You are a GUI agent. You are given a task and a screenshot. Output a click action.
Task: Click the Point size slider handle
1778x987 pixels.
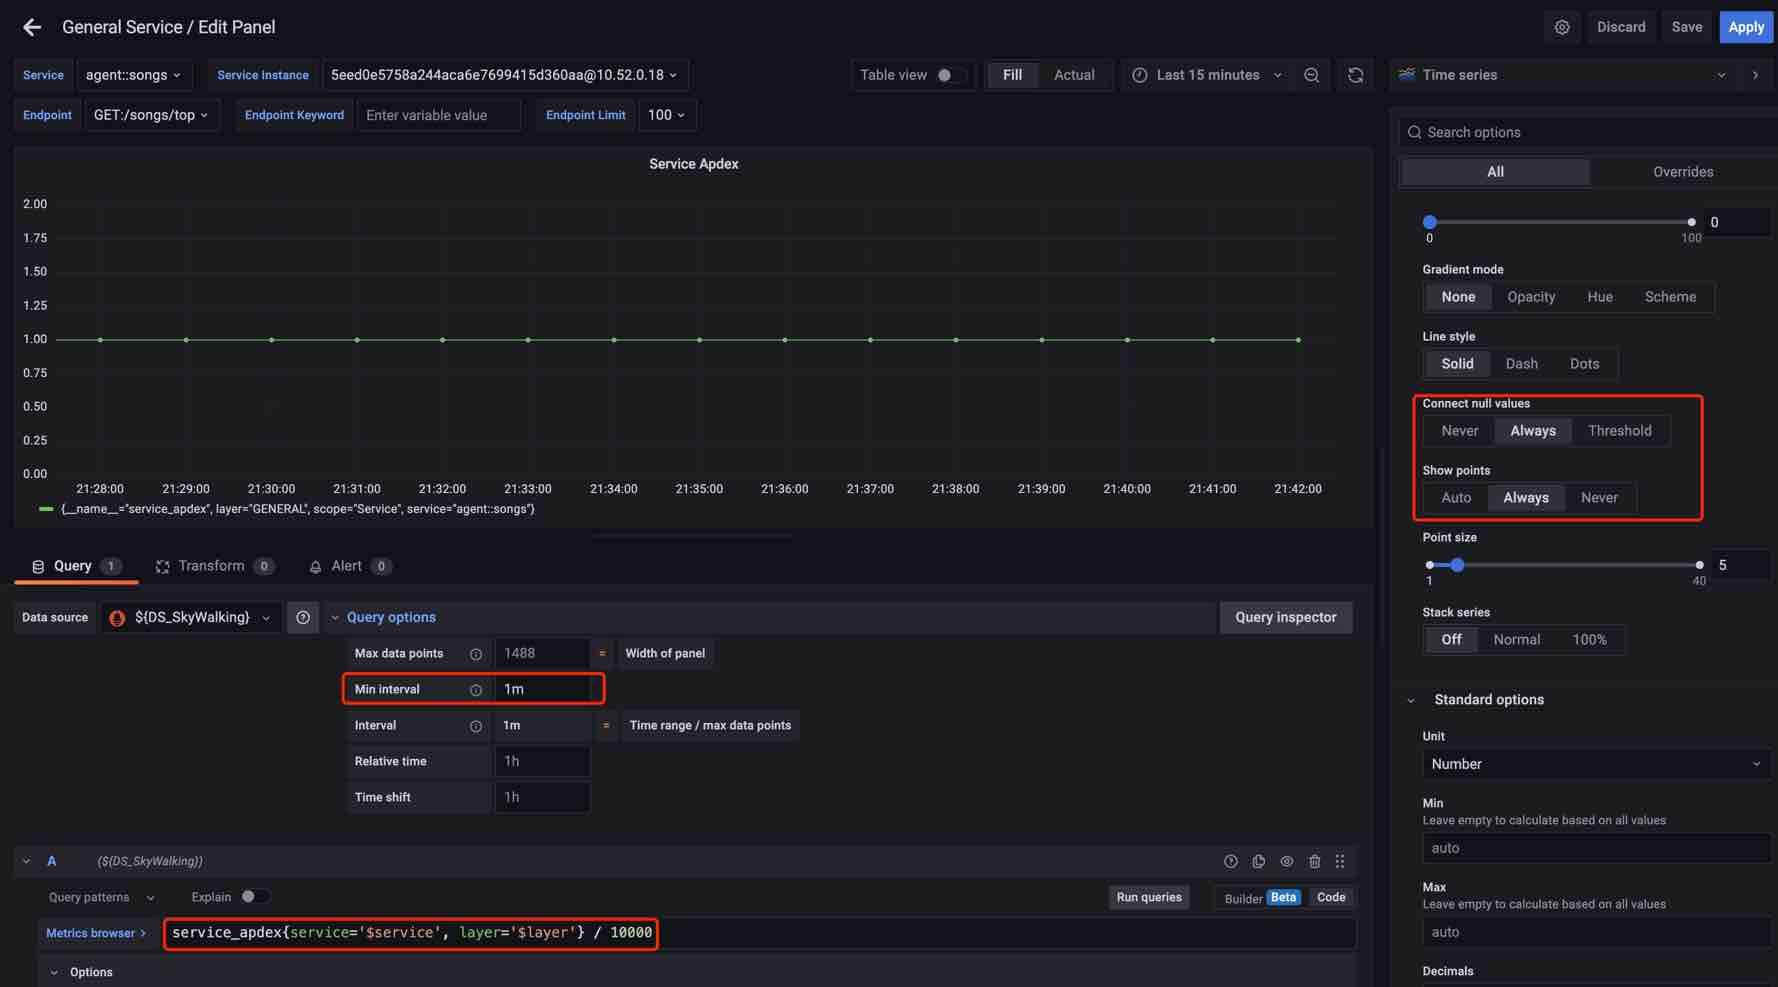[x=1458, y=565]
